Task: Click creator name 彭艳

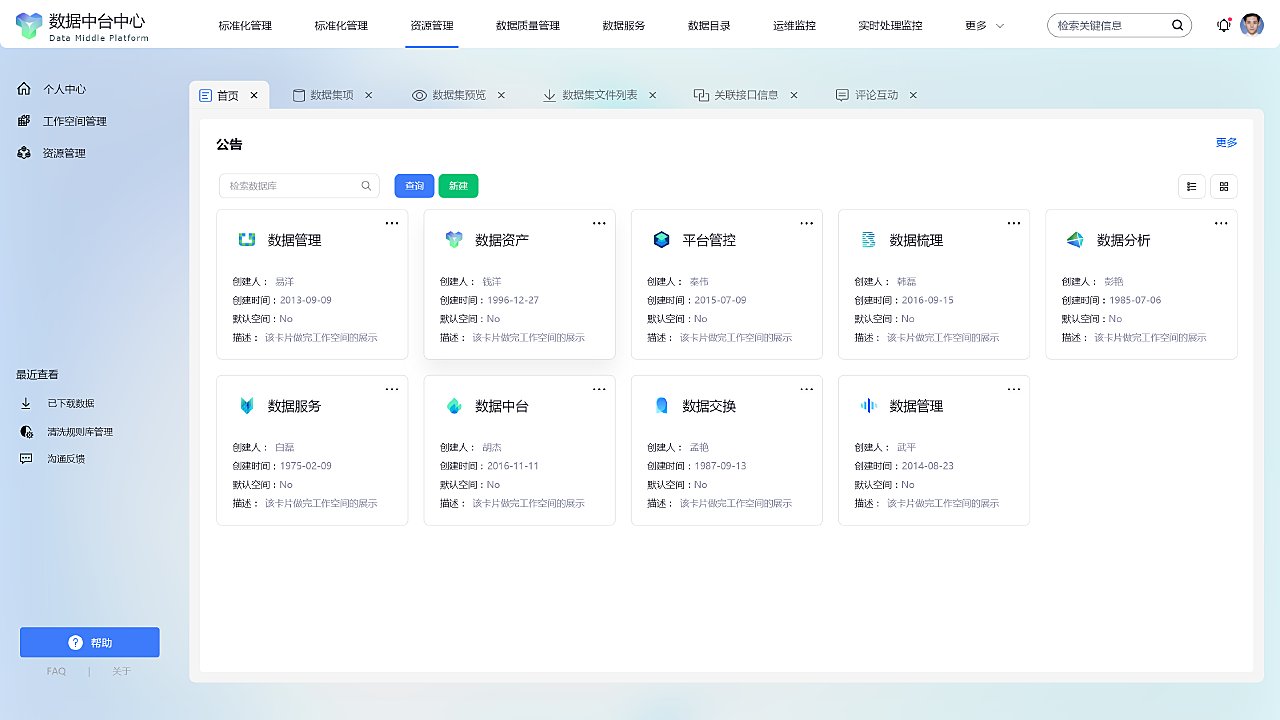Action: pyautogui.click(x=1114, y=282)
